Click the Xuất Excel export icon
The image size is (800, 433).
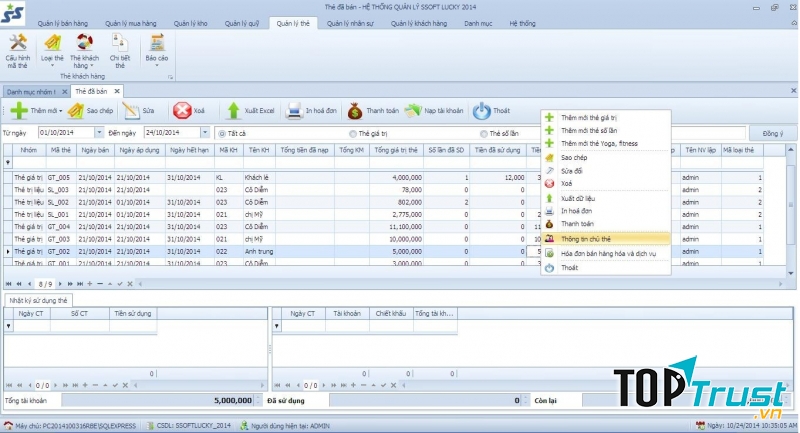[233, 111]
